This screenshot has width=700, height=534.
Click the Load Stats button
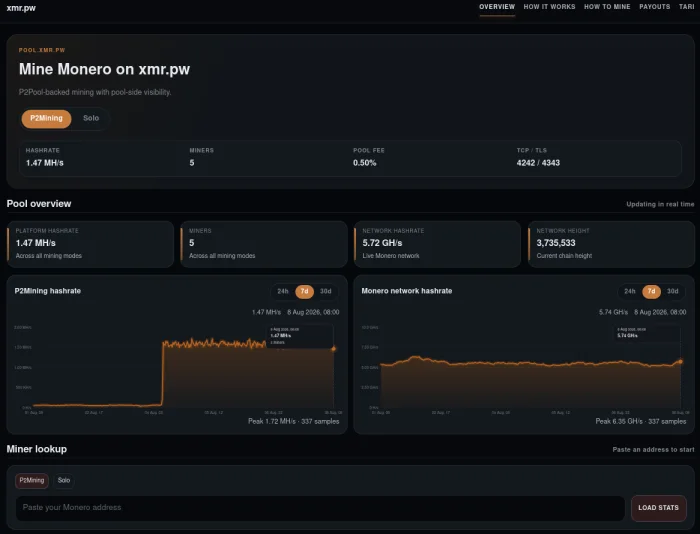[658, 508]
